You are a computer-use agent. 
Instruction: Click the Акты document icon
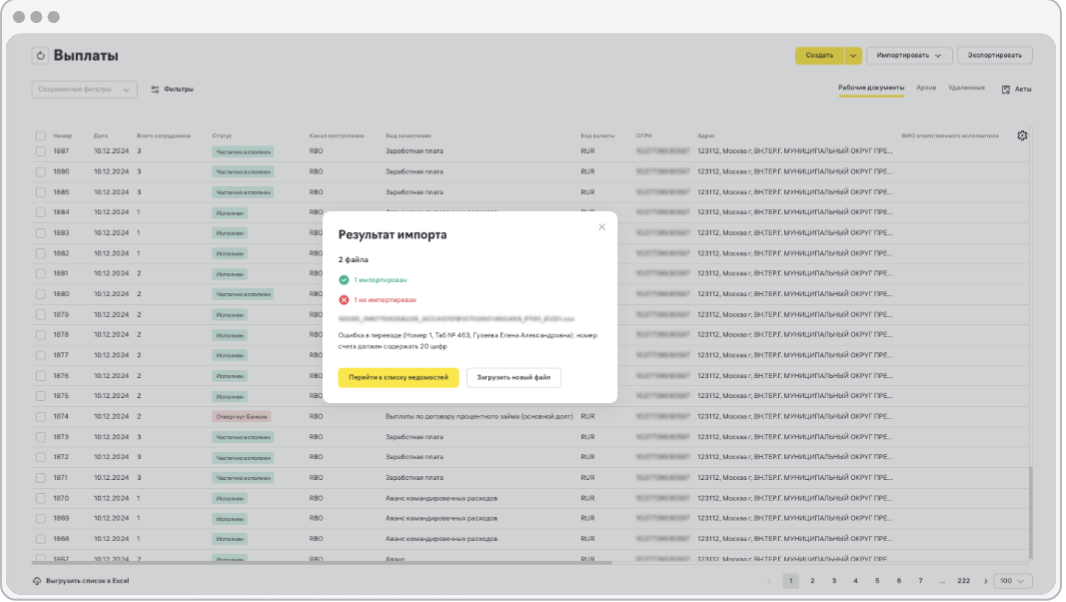click(1006, 90)
